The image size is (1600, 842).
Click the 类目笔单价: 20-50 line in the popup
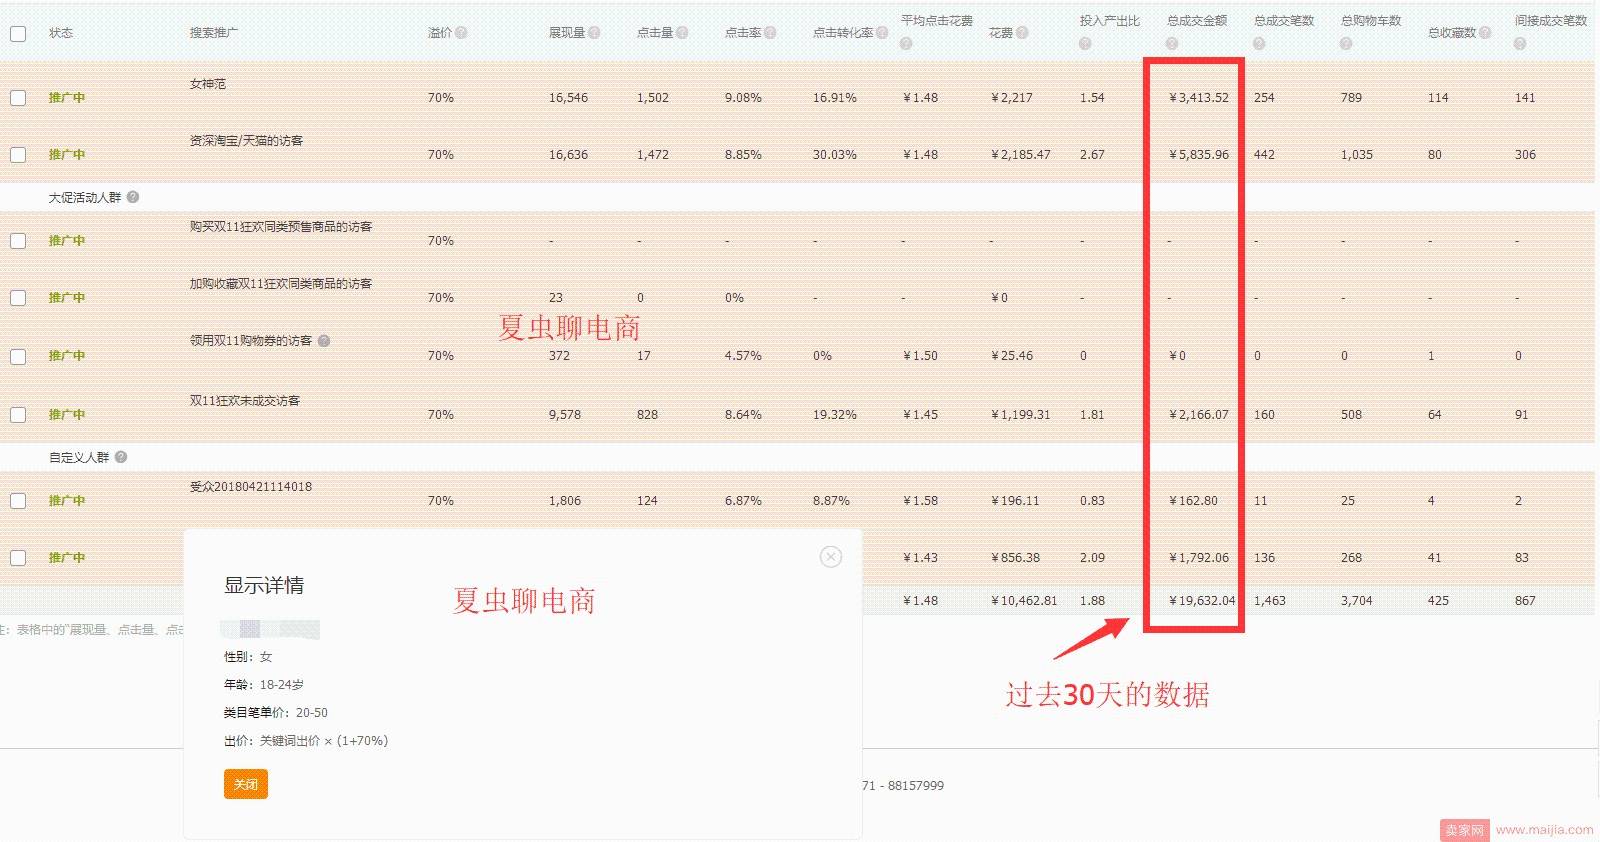pyautogui.click(x=276, y=713)
